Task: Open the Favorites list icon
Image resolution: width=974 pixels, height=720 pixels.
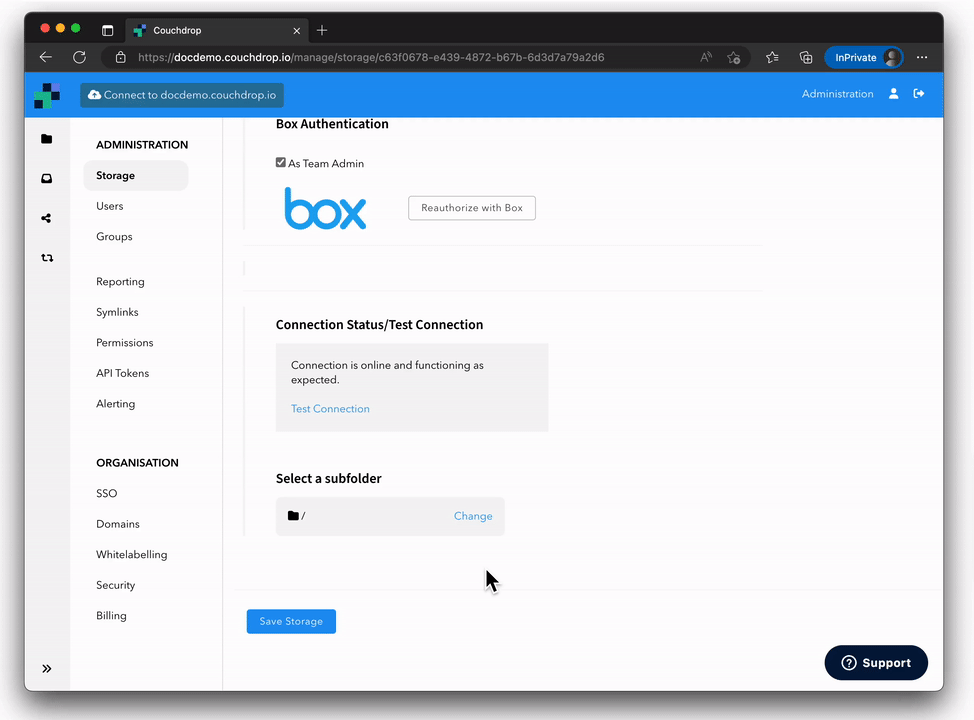Action: point(772,57)
